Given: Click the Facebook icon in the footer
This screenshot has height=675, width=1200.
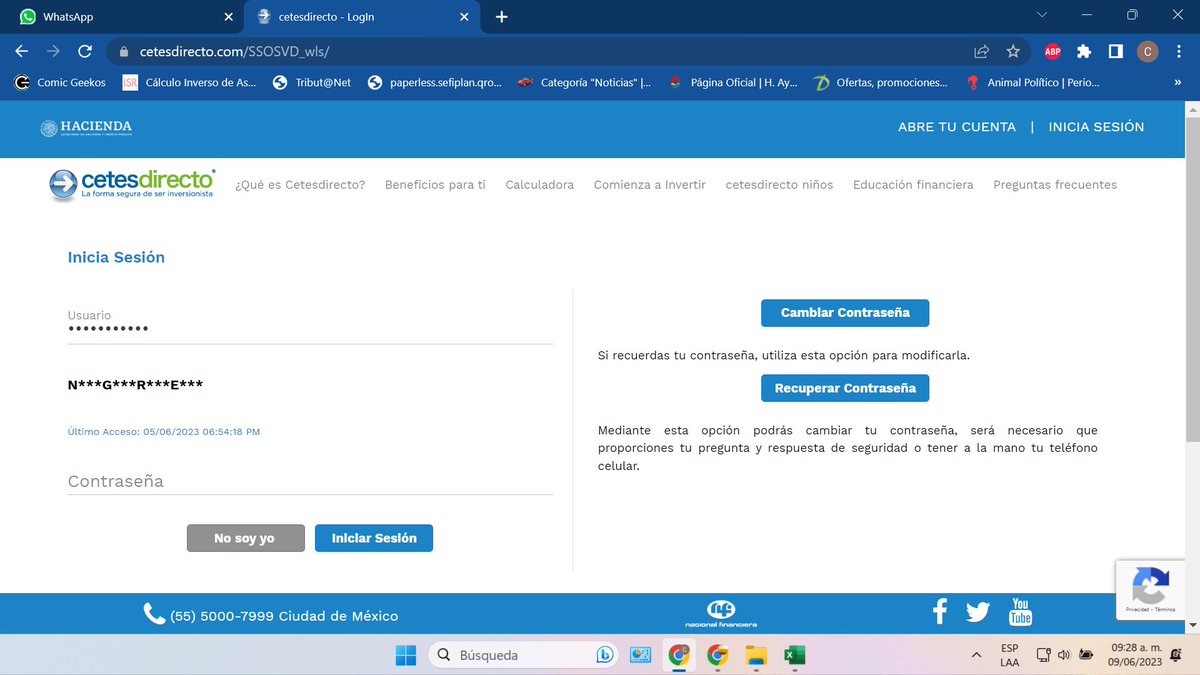Looking at the screenshot, I should [939, 612].
